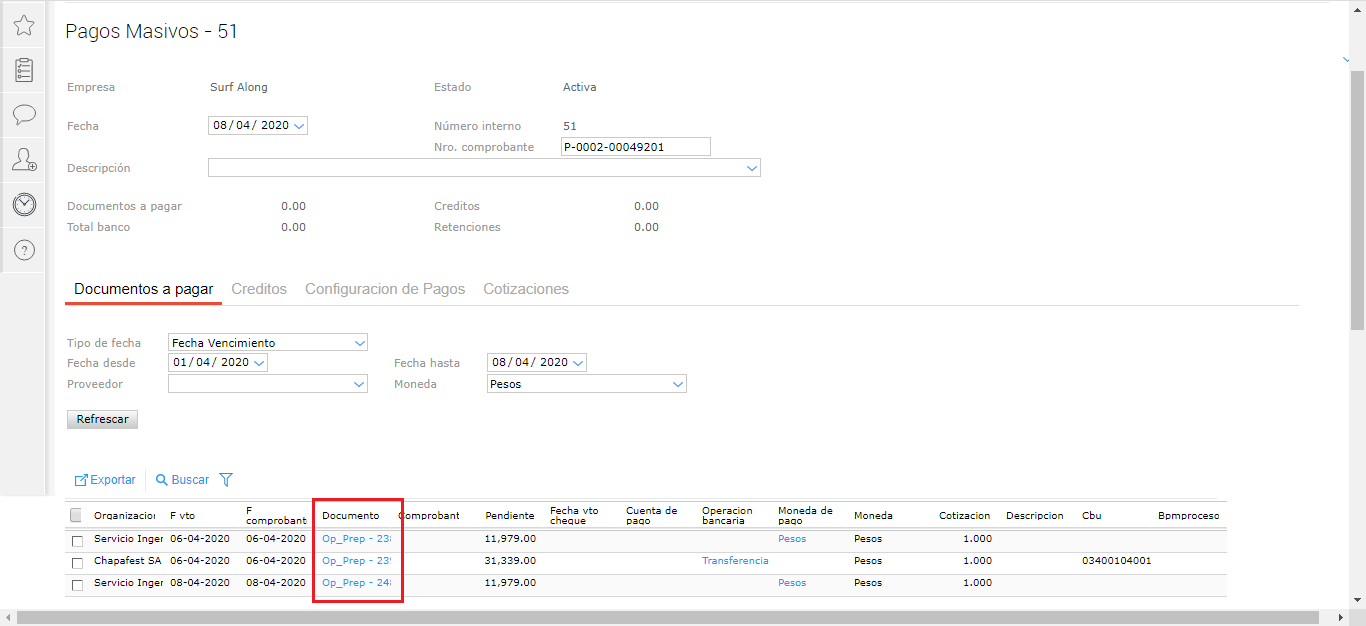Click the favorites star icon in sidebar
The height and width of the screenshot is (626, 1366).
pyautogui.click(x=24, y=25)
